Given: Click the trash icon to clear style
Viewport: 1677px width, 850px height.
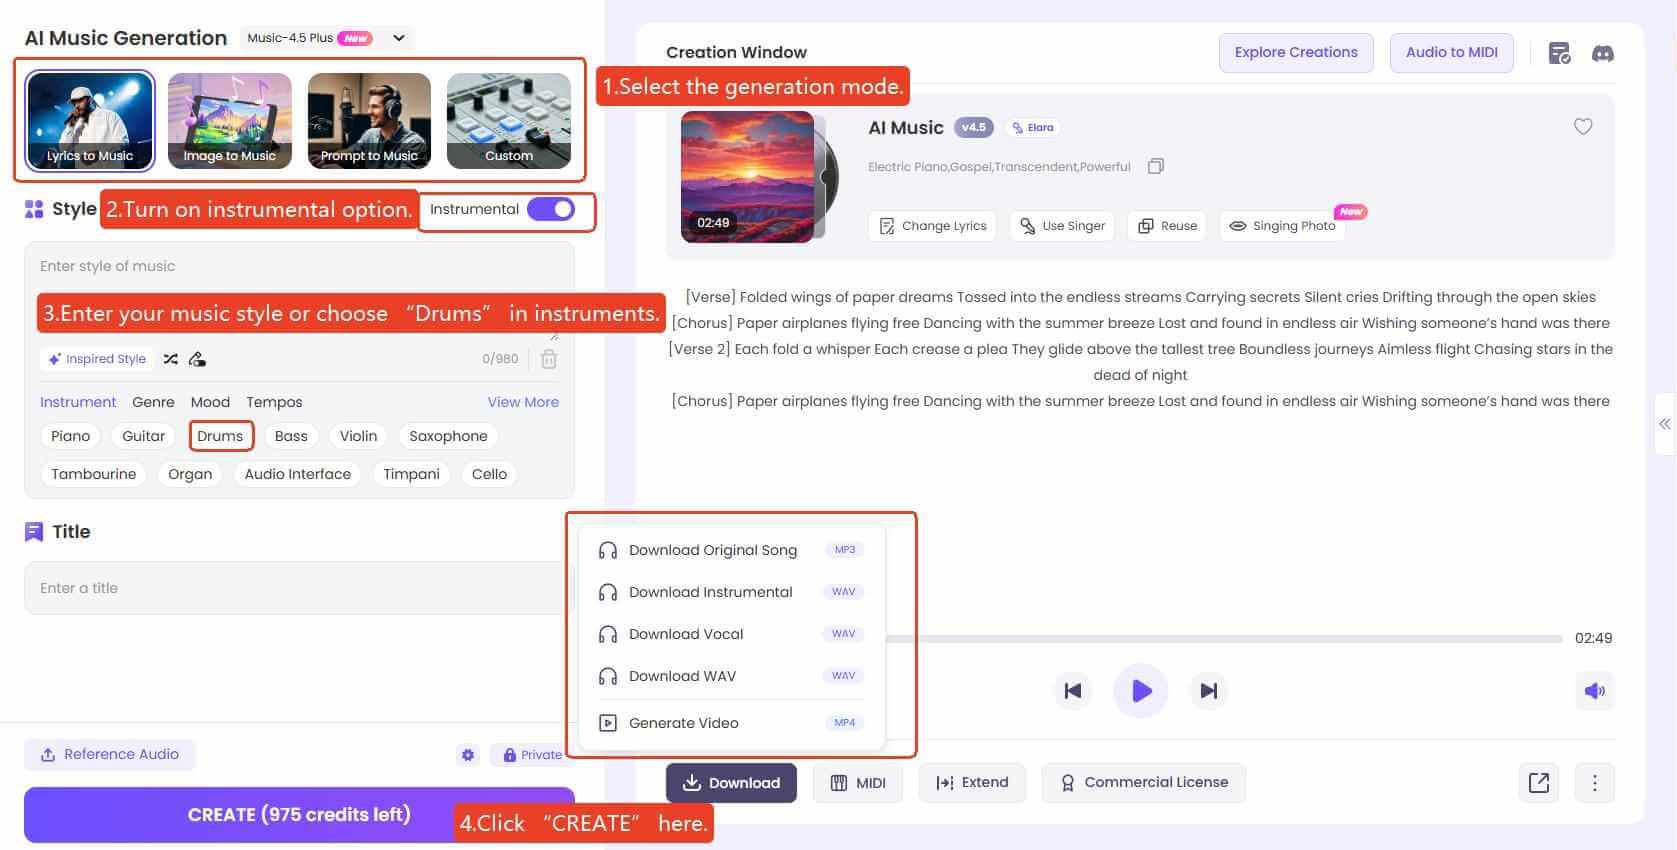Looking at the screenshot, I should 549,359.
